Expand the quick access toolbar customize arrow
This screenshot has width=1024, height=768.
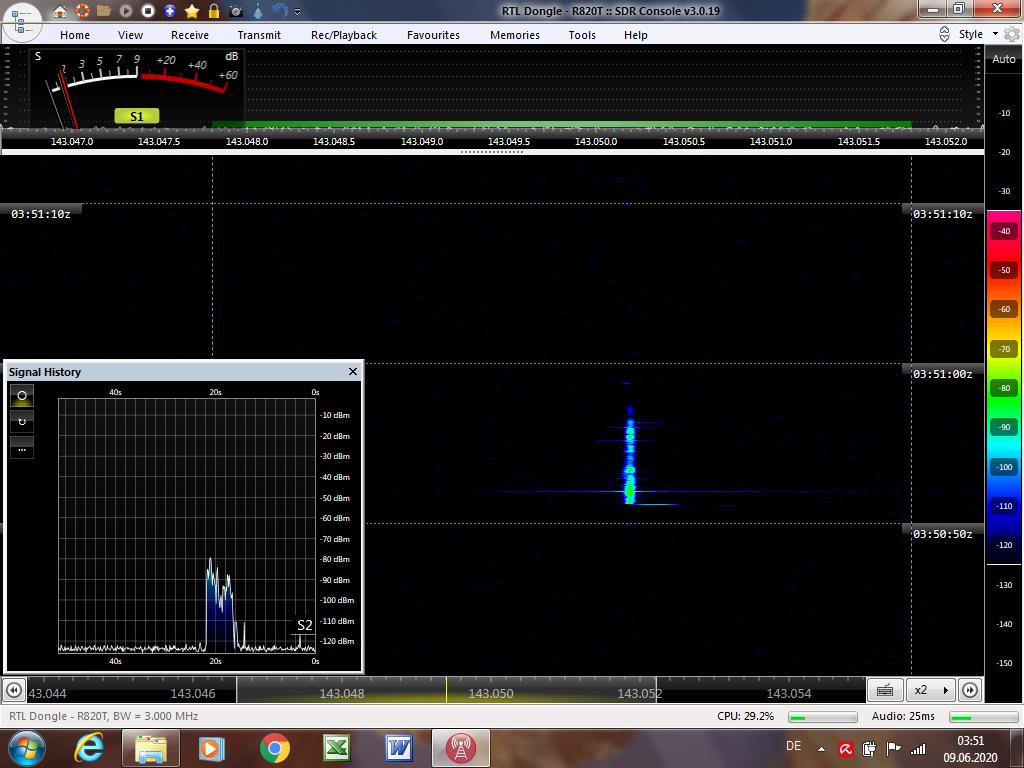pyautogui.click(x=298, y=11)
